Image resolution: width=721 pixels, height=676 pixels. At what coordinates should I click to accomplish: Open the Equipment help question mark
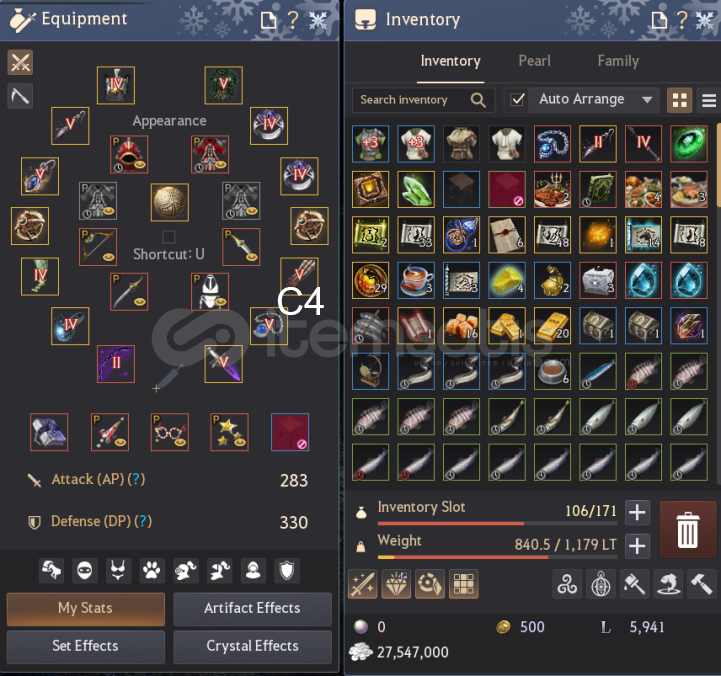(293, 20)
